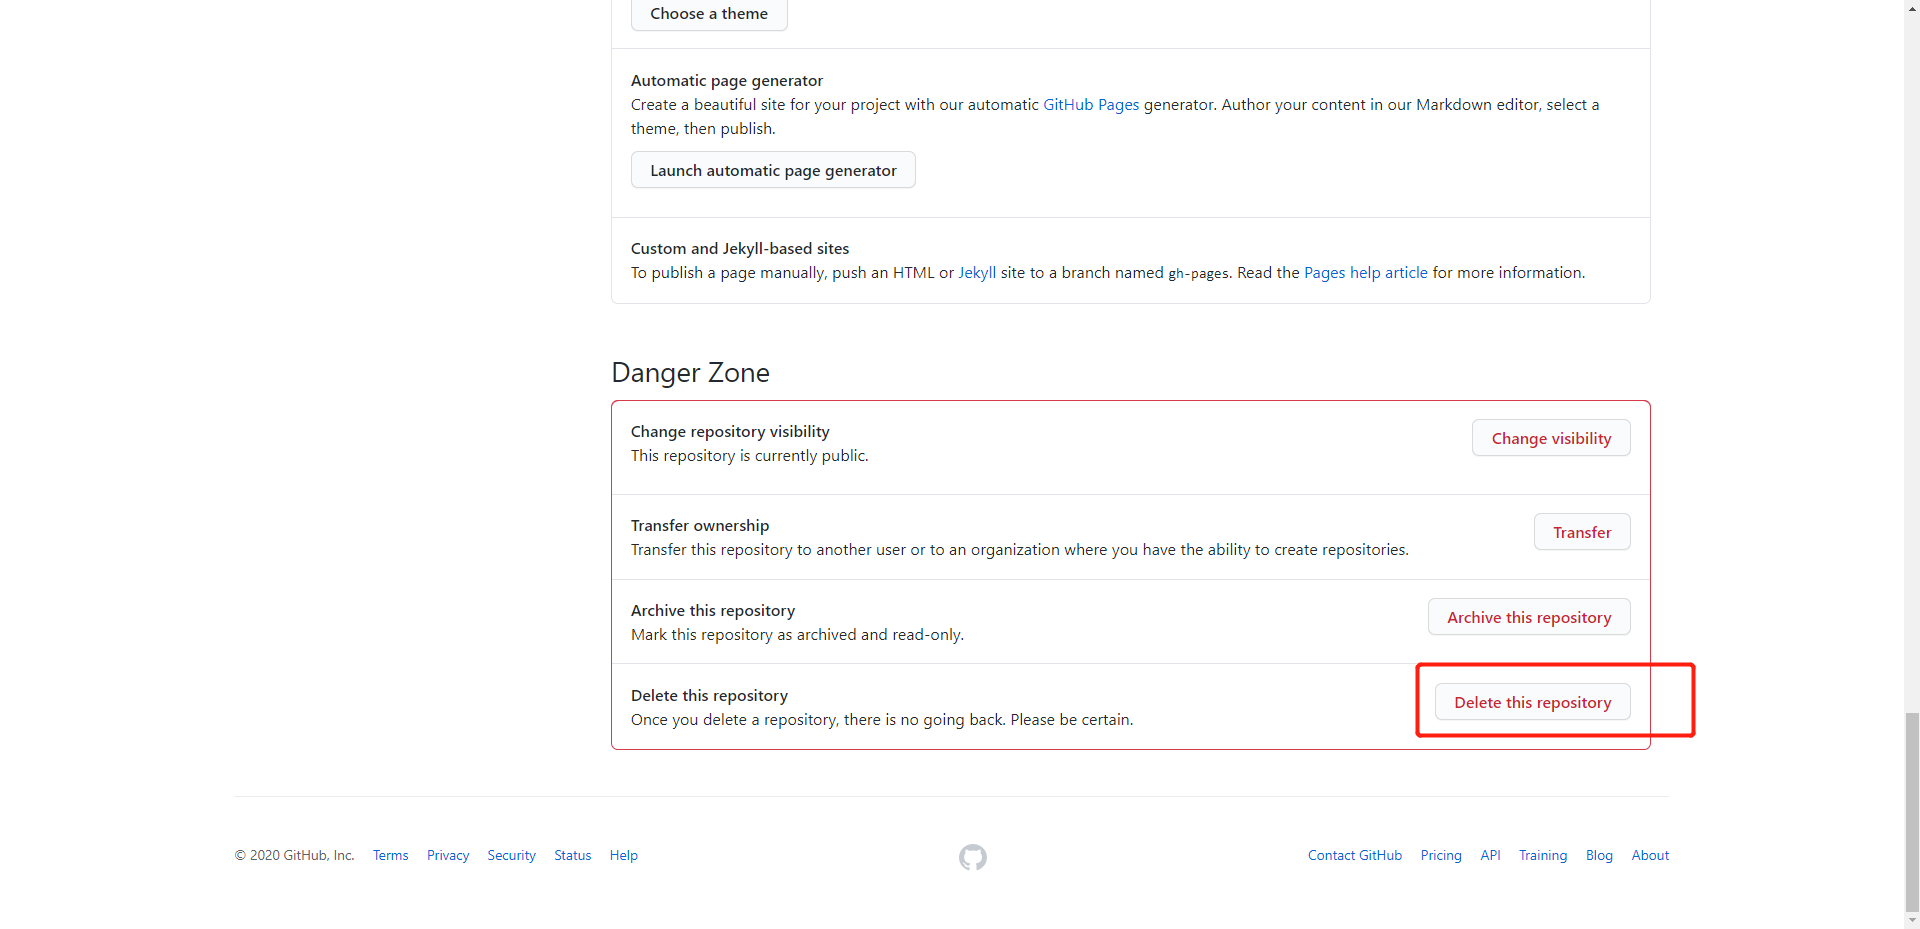Go to the Privacy footer link

pos(448,856)
